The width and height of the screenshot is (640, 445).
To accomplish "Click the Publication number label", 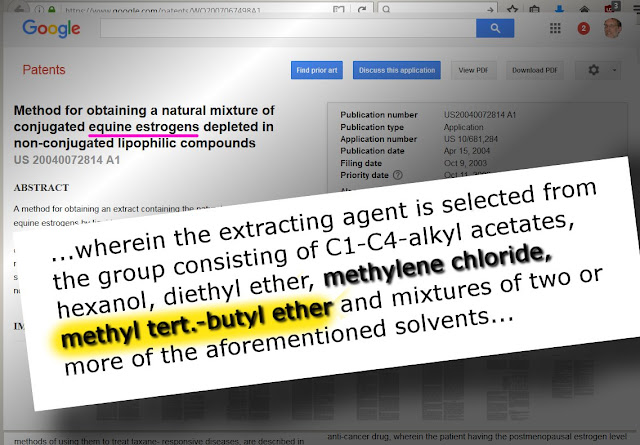I will [x=379, y=115].
